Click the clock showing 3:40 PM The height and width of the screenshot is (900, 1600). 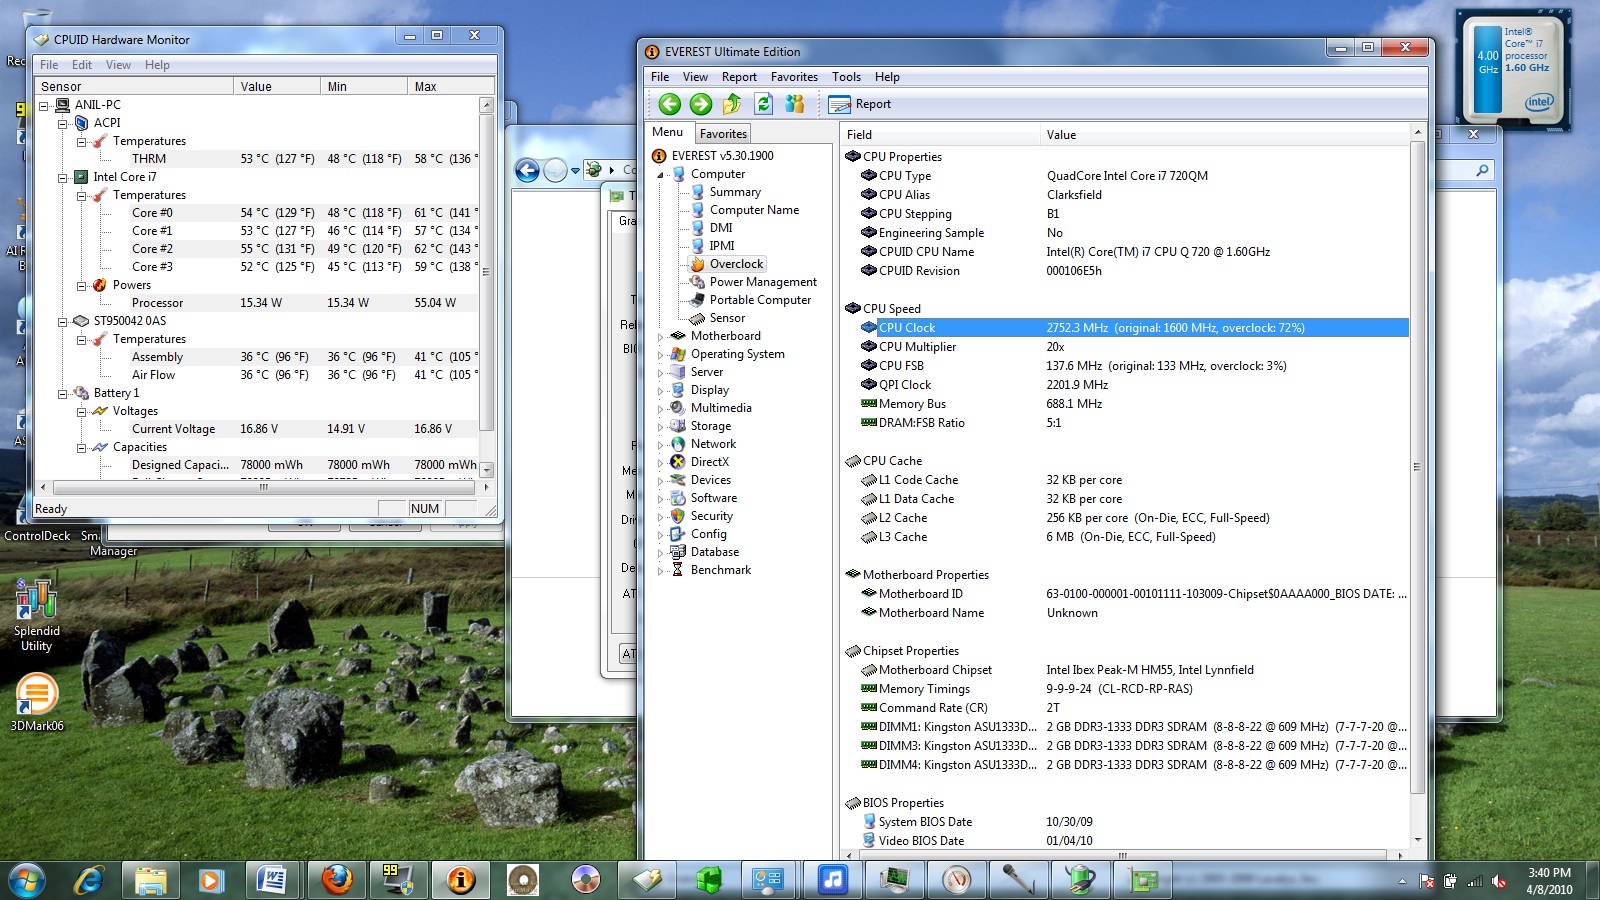pos(1549,873)
